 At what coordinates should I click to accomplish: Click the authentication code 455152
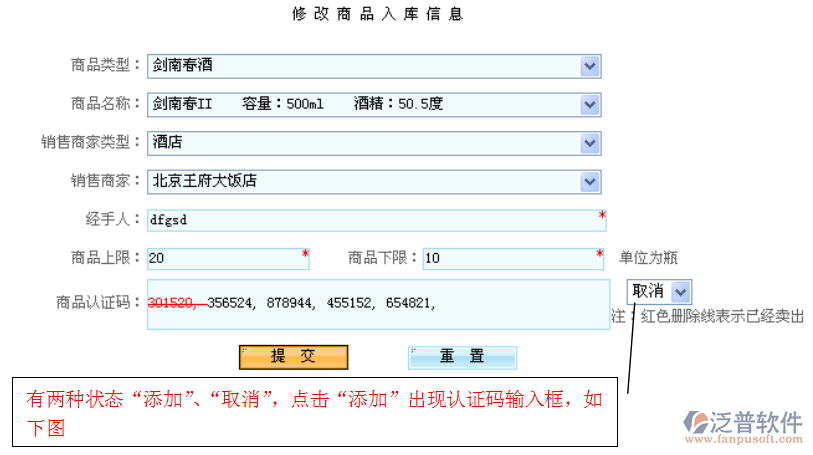pyautogui.click(x=348, y=303)
